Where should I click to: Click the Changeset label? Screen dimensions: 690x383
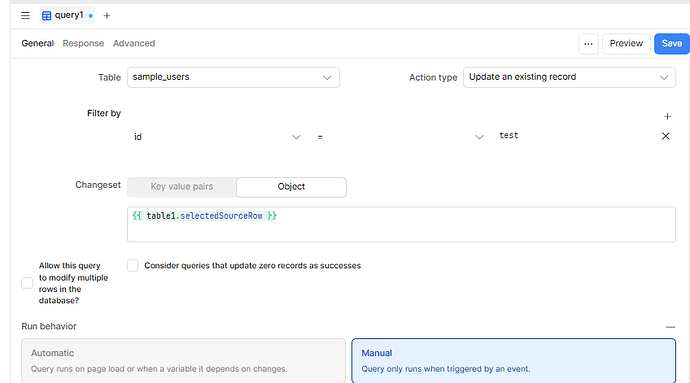(x=98, y=185)
